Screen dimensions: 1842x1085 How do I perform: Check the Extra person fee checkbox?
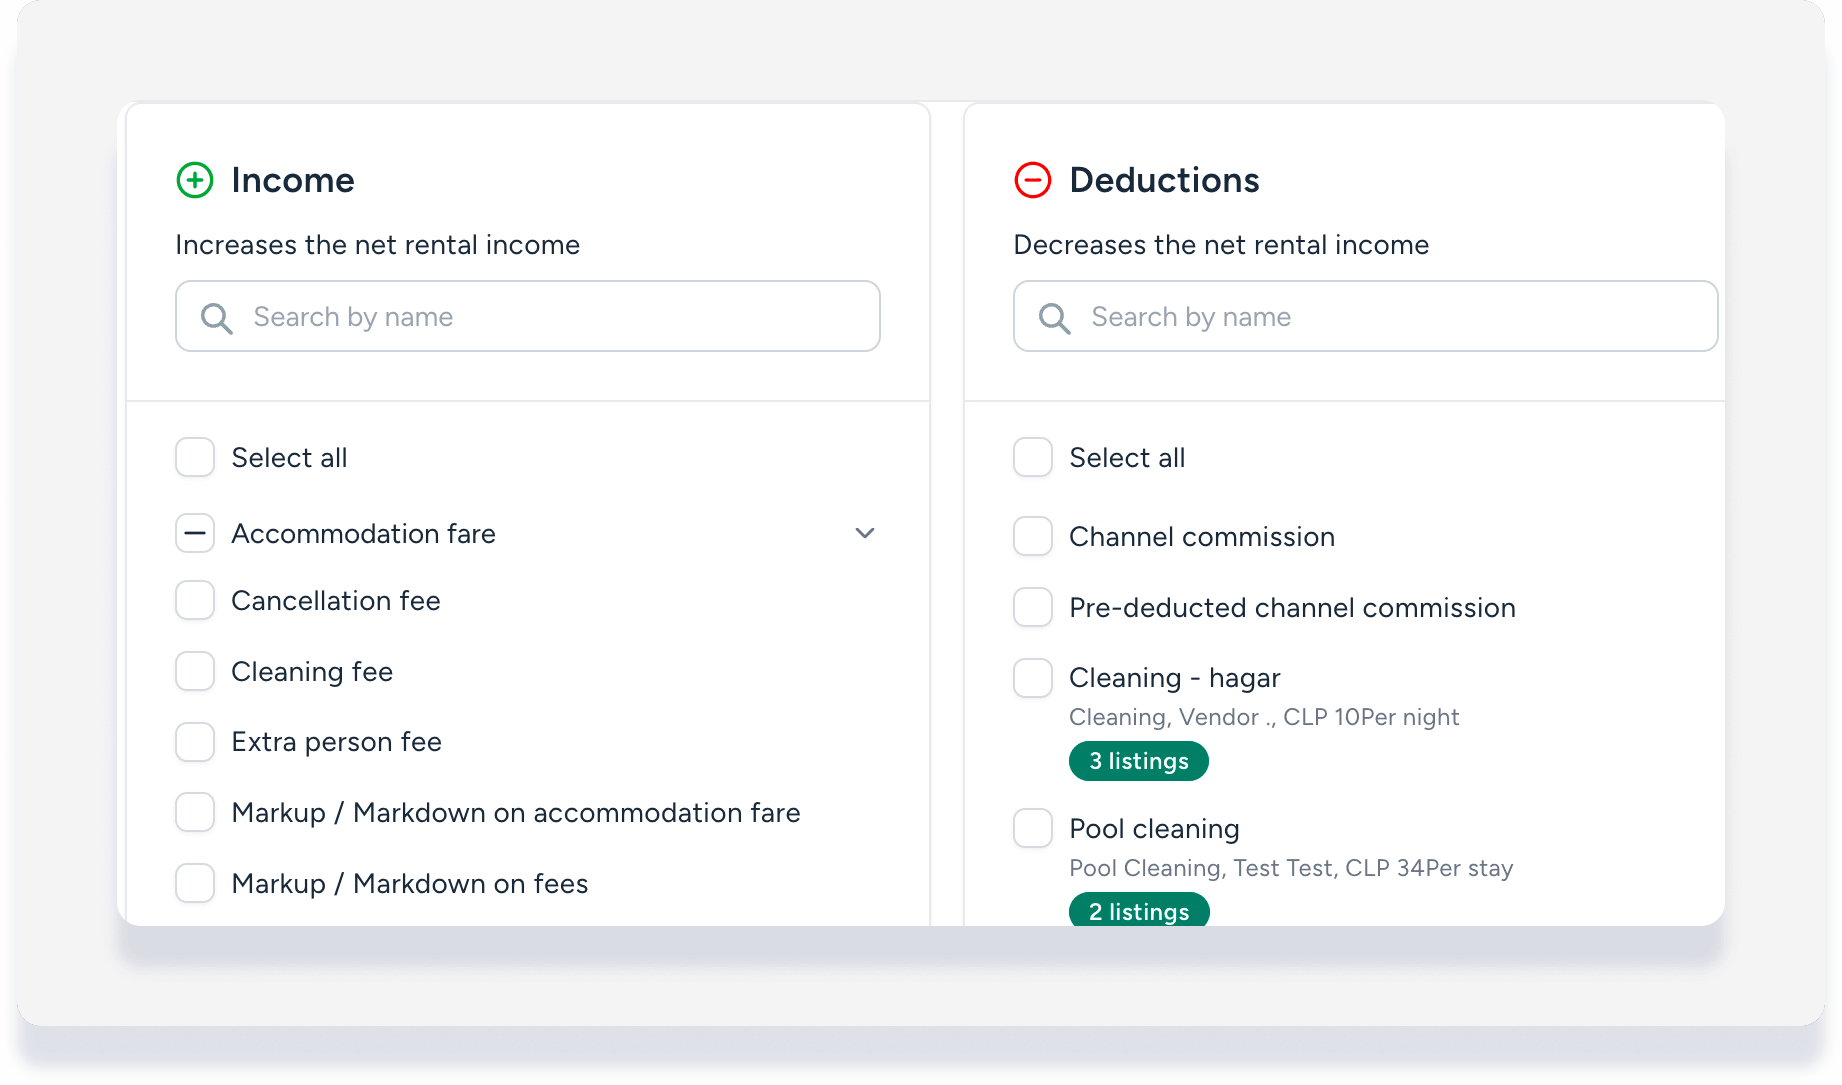pyautogui.click(x=195, y=742)
